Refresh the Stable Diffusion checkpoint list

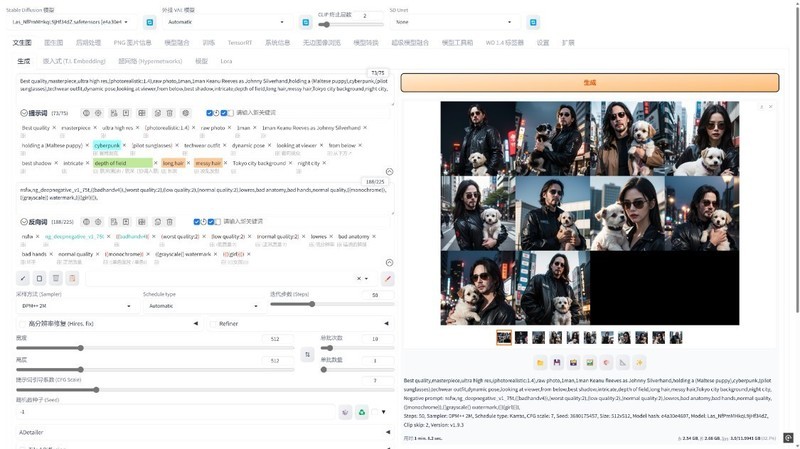(149, 21)
